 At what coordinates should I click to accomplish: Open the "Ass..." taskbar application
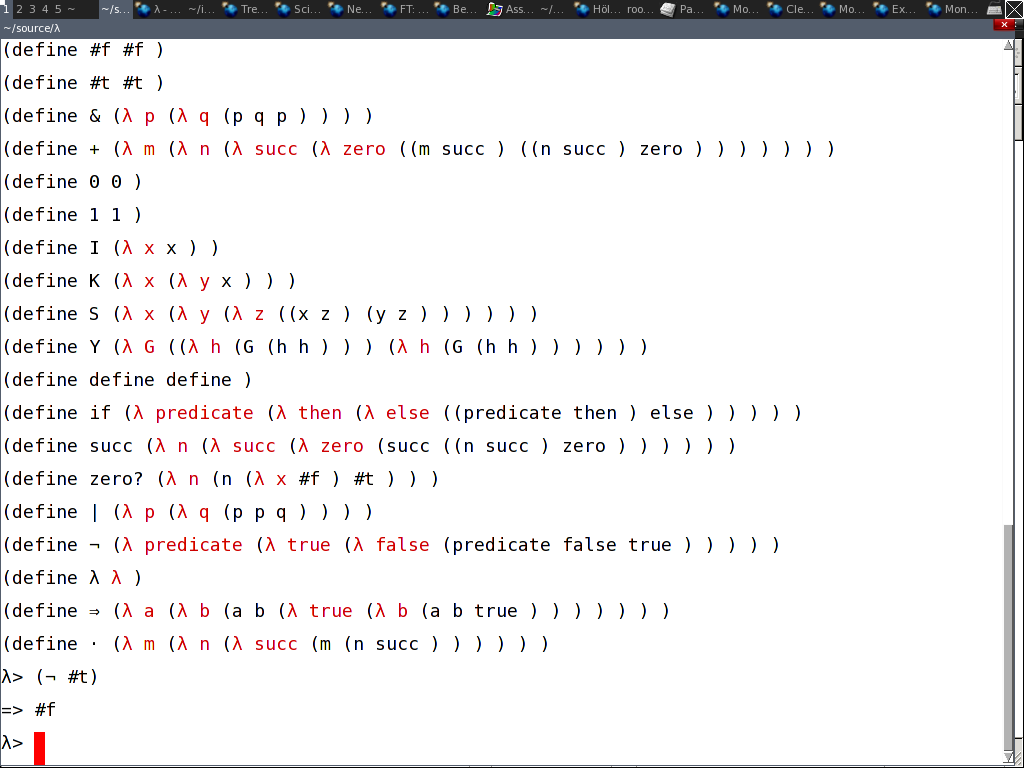[x=509, y=9]
